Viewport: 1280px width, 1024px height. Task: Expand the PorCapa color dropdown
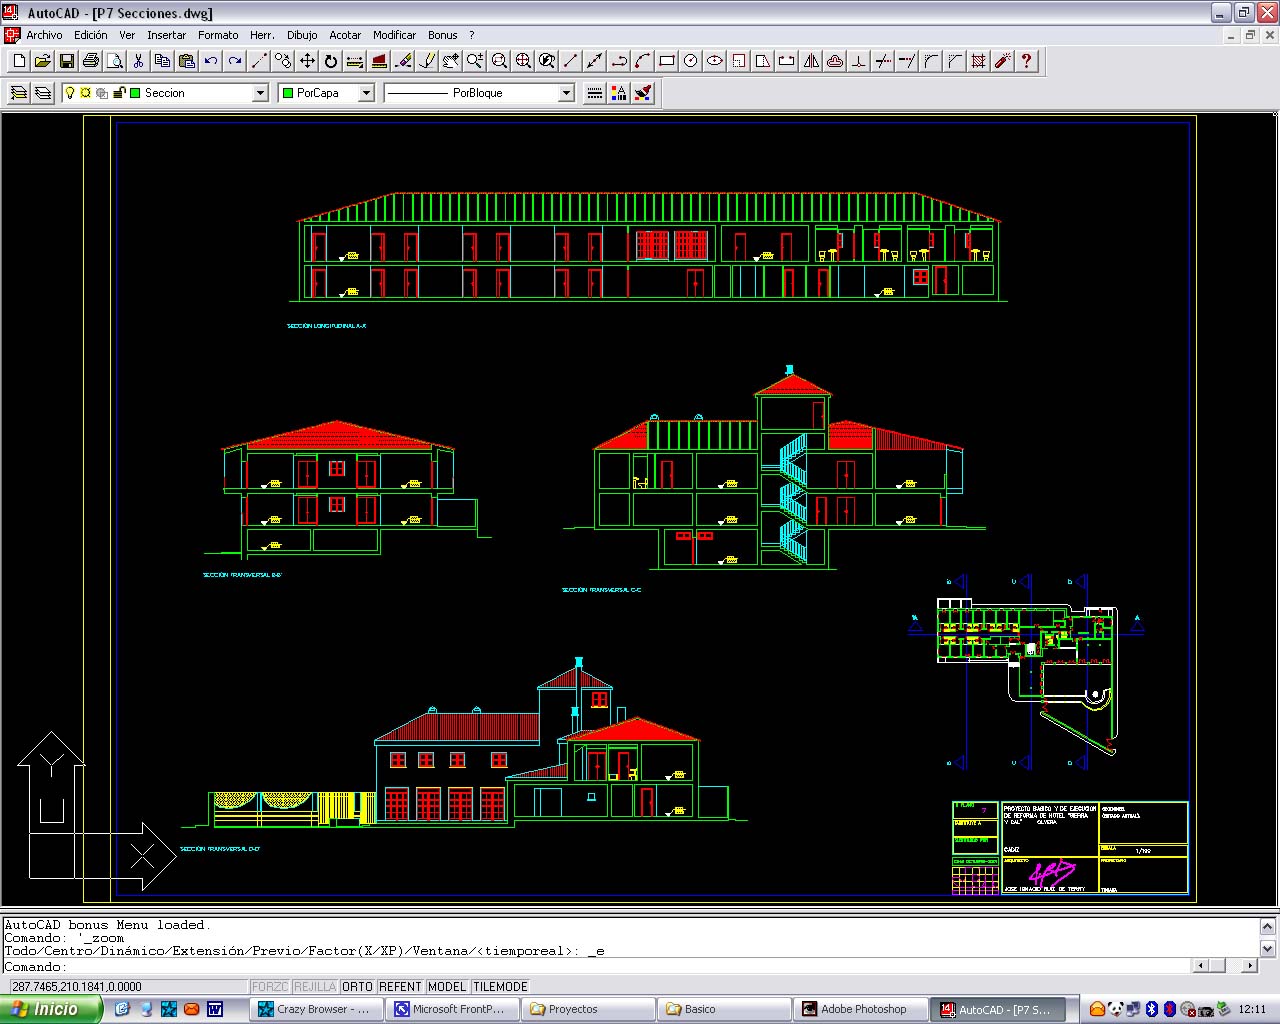[x=366, y=93]
